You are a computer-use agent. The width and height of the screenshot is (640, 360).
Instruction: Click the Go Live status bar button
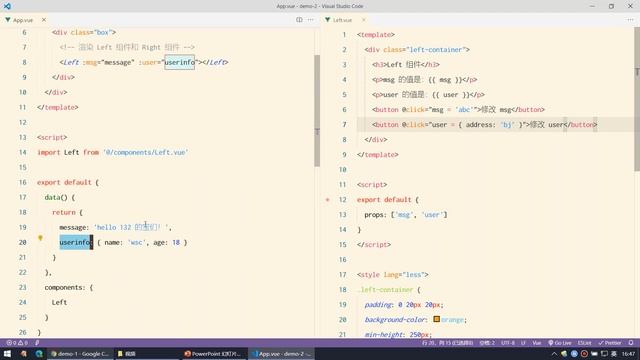(x=560, y=343)
